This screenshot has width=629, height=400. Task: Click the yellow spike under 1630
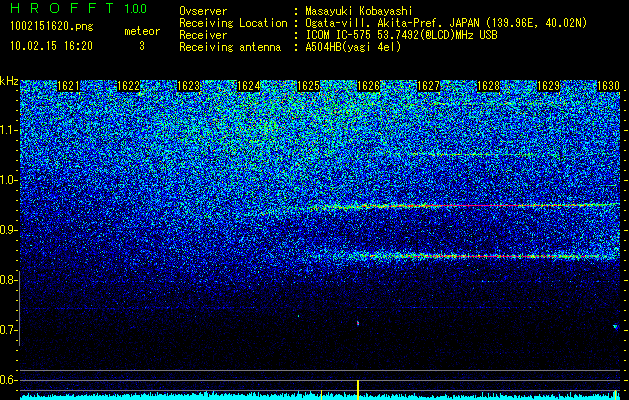pyautogui.click(x=615, y=395)
